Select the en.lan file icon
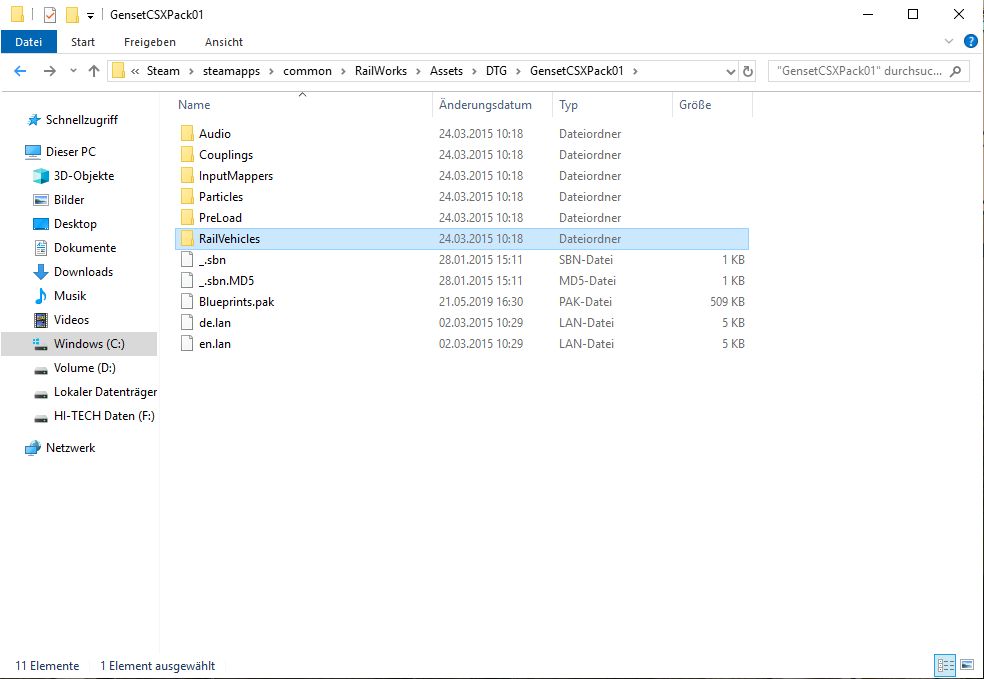The width and height of the screenshot is (984, 679). point(186,344)
